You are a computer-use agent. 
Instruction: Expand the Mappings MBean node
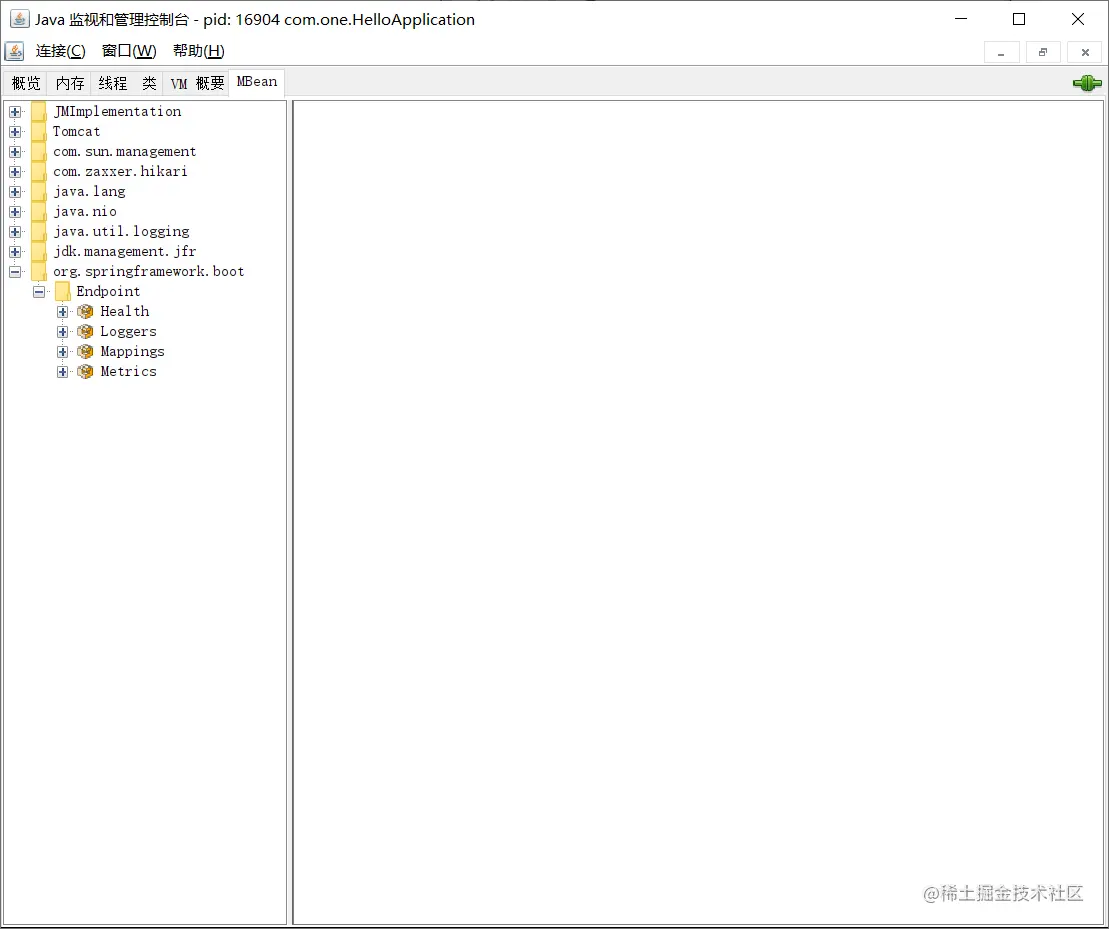(x=62, y=351)
